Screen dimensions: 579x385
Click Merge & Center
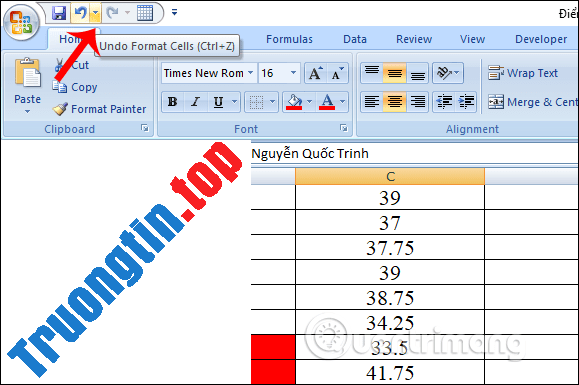(532, 102)
